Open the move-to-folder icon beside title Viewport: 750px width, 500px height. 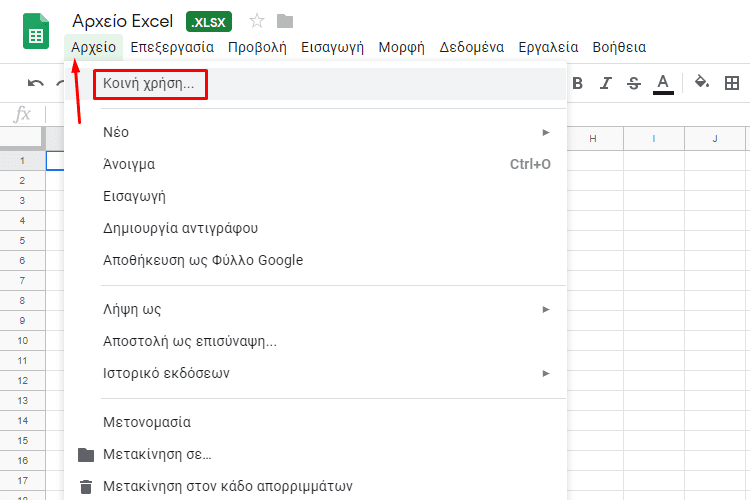point(285,21)
